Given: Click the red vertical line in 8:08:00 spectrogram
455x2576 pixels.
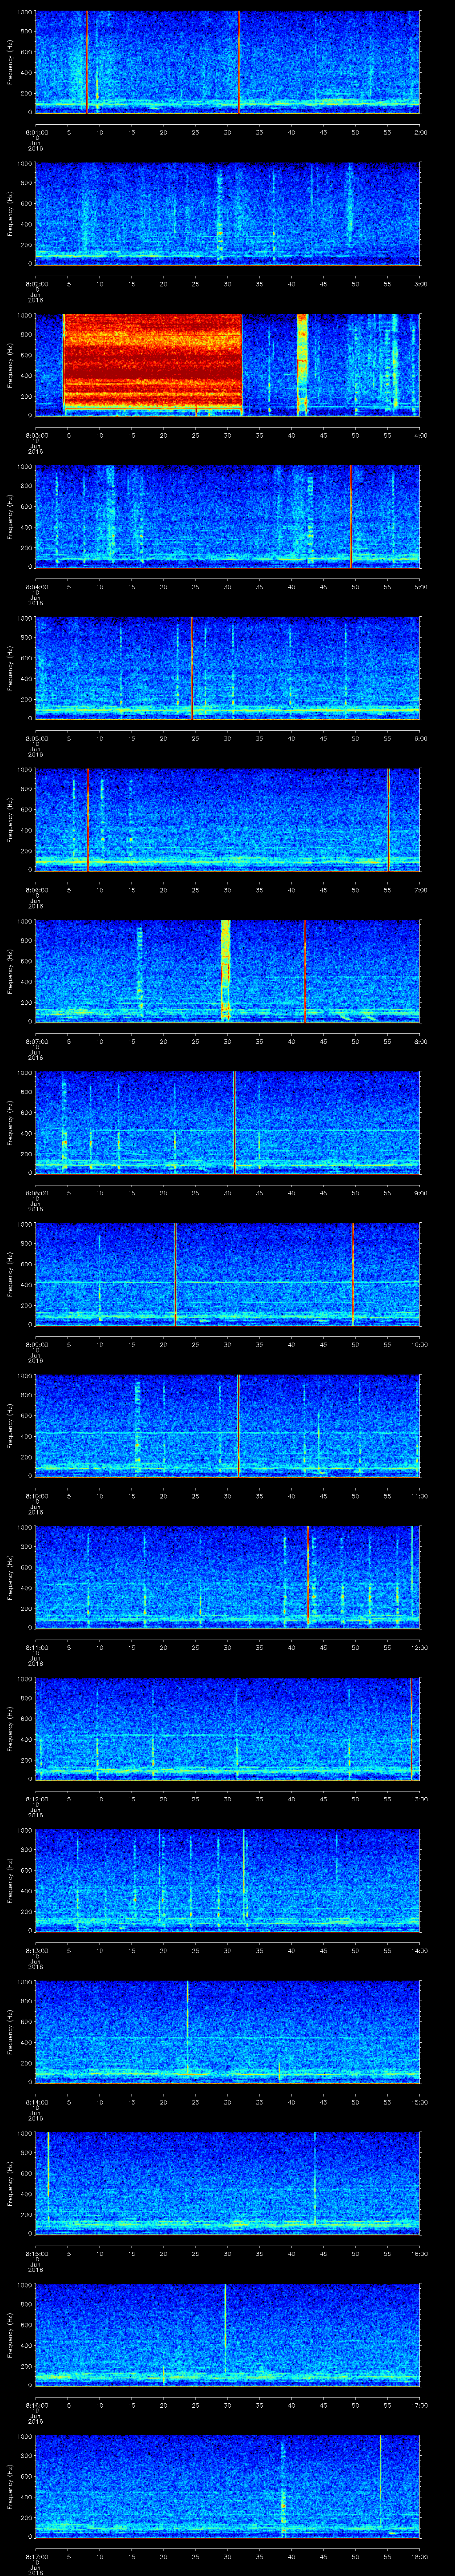Looking at the screenshot, I should 234,1122.
